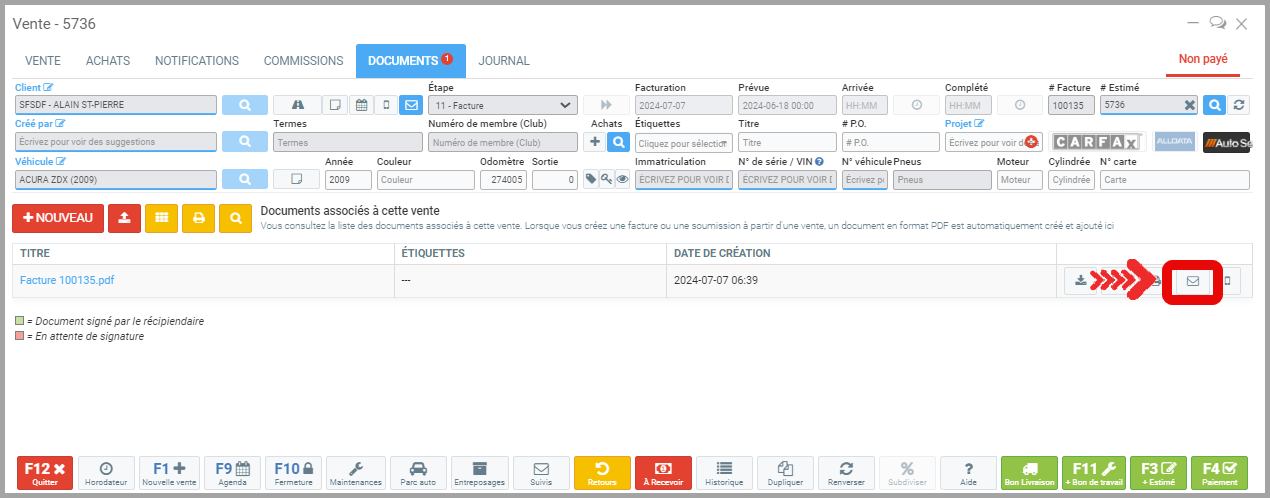Click the yellow print documents button
The image size is (1270, 498).
tap(198, 218)
